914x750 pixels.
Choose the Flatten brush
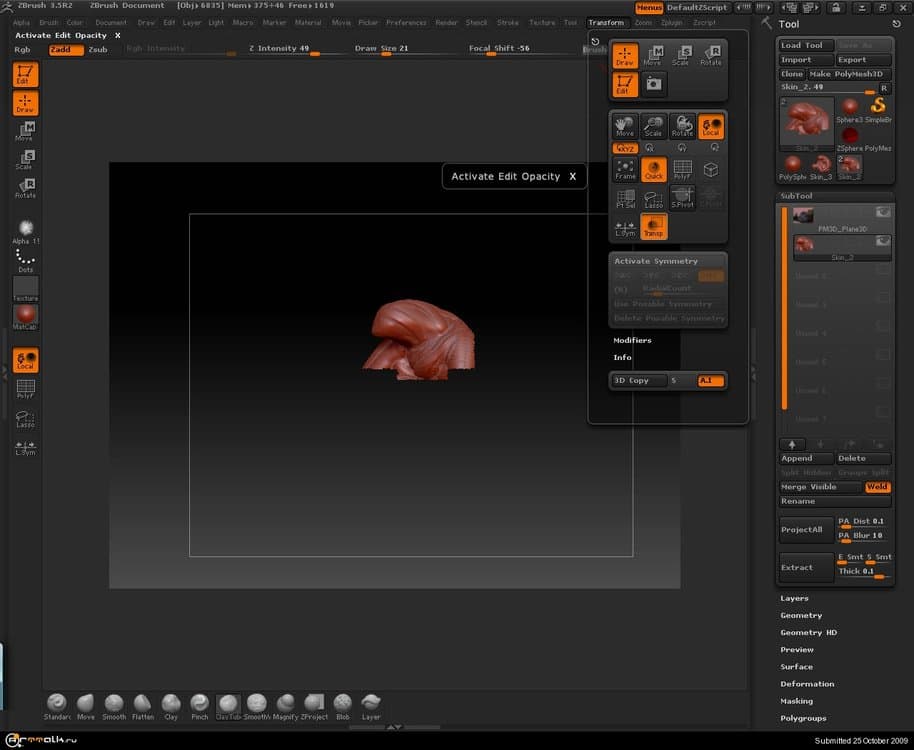coord(142,703)
